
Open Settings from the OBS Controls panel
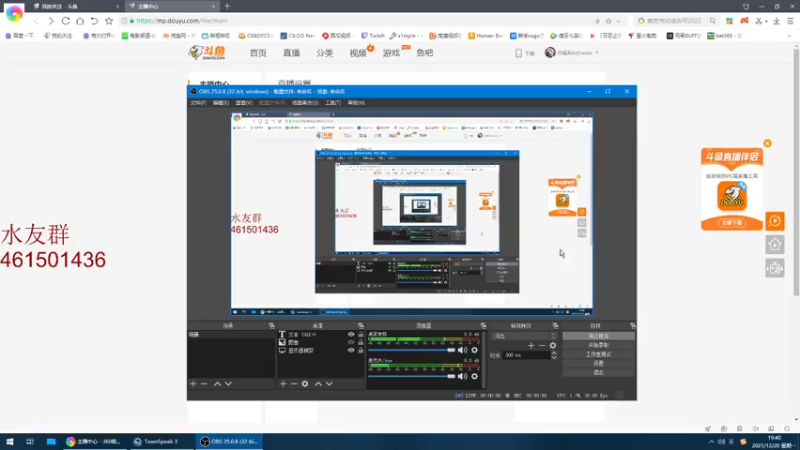coord(598,363)
